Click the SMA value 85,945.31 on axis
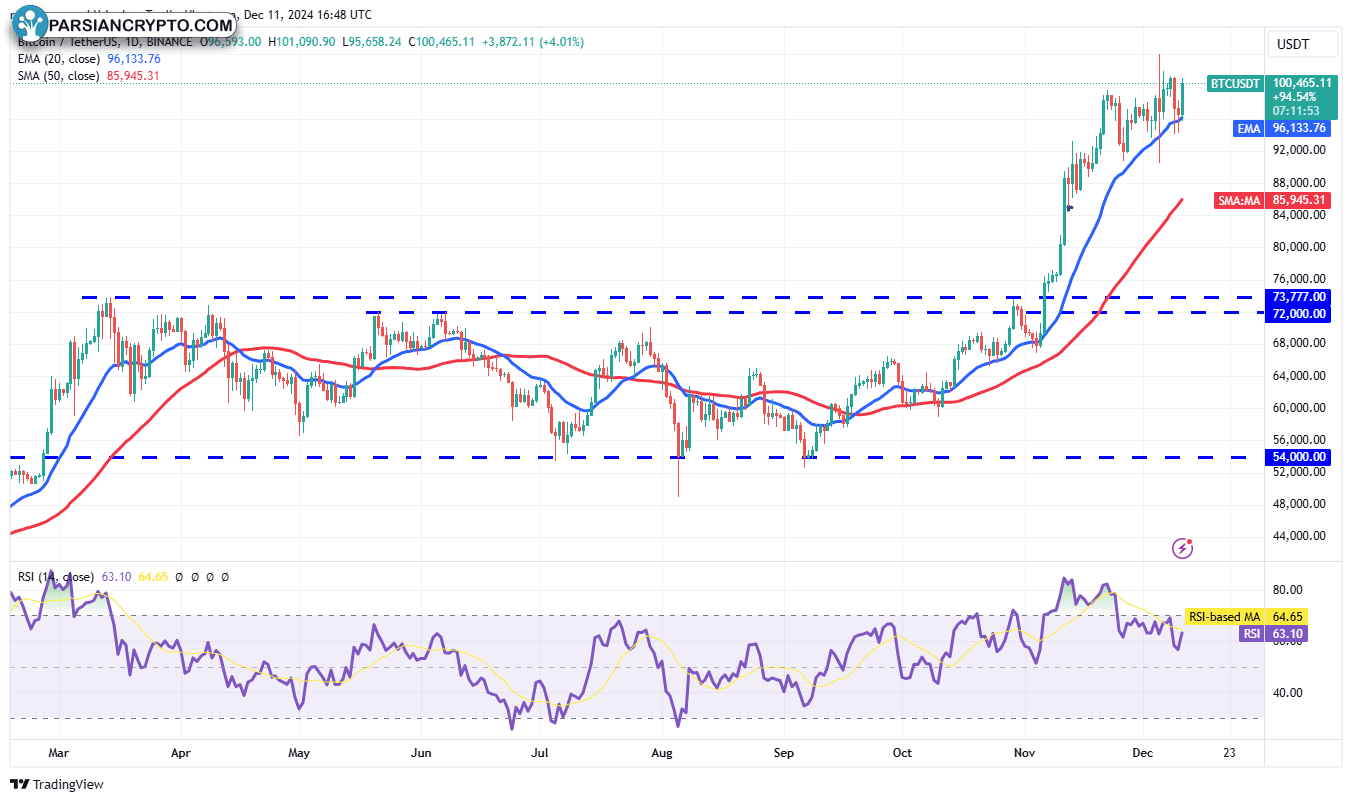The height and width of the screenshot is (802, 1352). tap(1299, 201)
